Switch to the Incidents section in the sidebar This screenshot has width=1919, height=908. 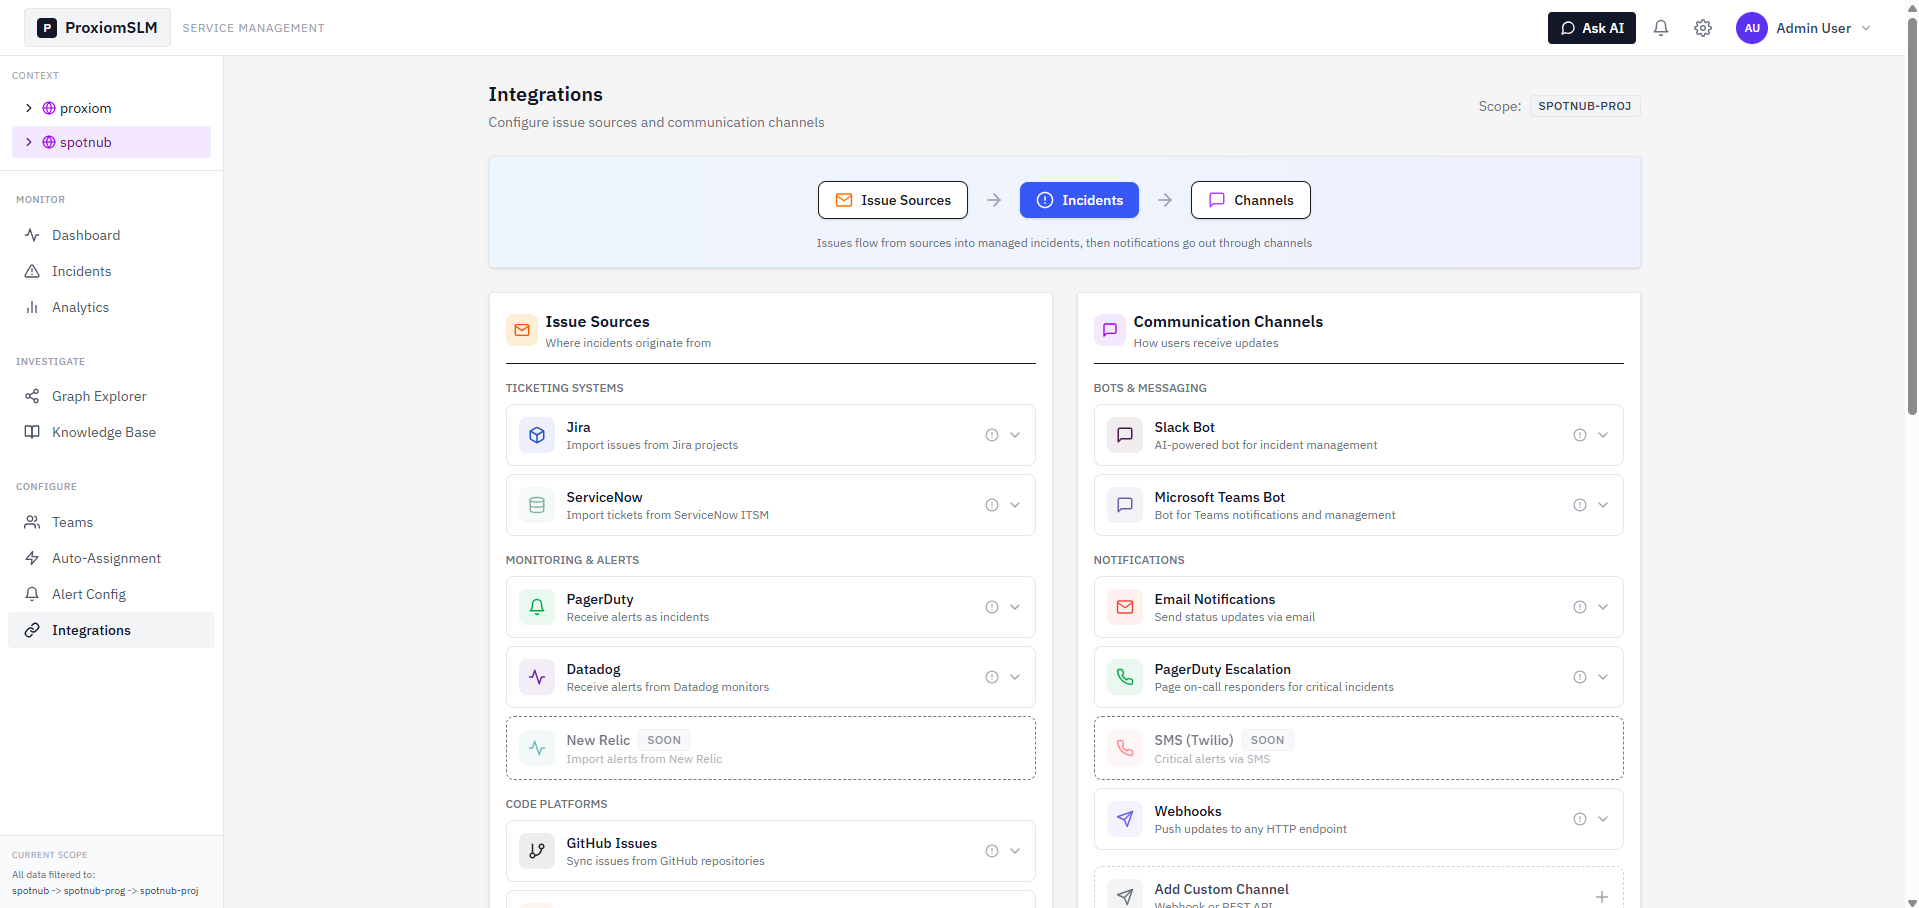(81, 271)
